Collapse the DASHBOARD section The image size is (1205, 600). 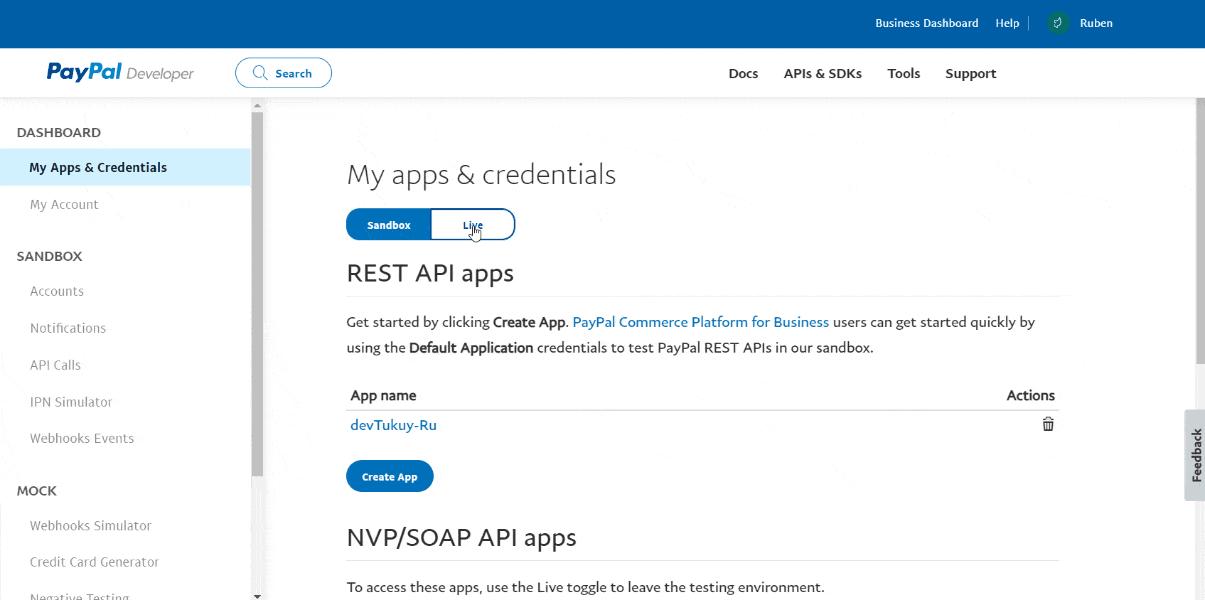pos(59,132)
